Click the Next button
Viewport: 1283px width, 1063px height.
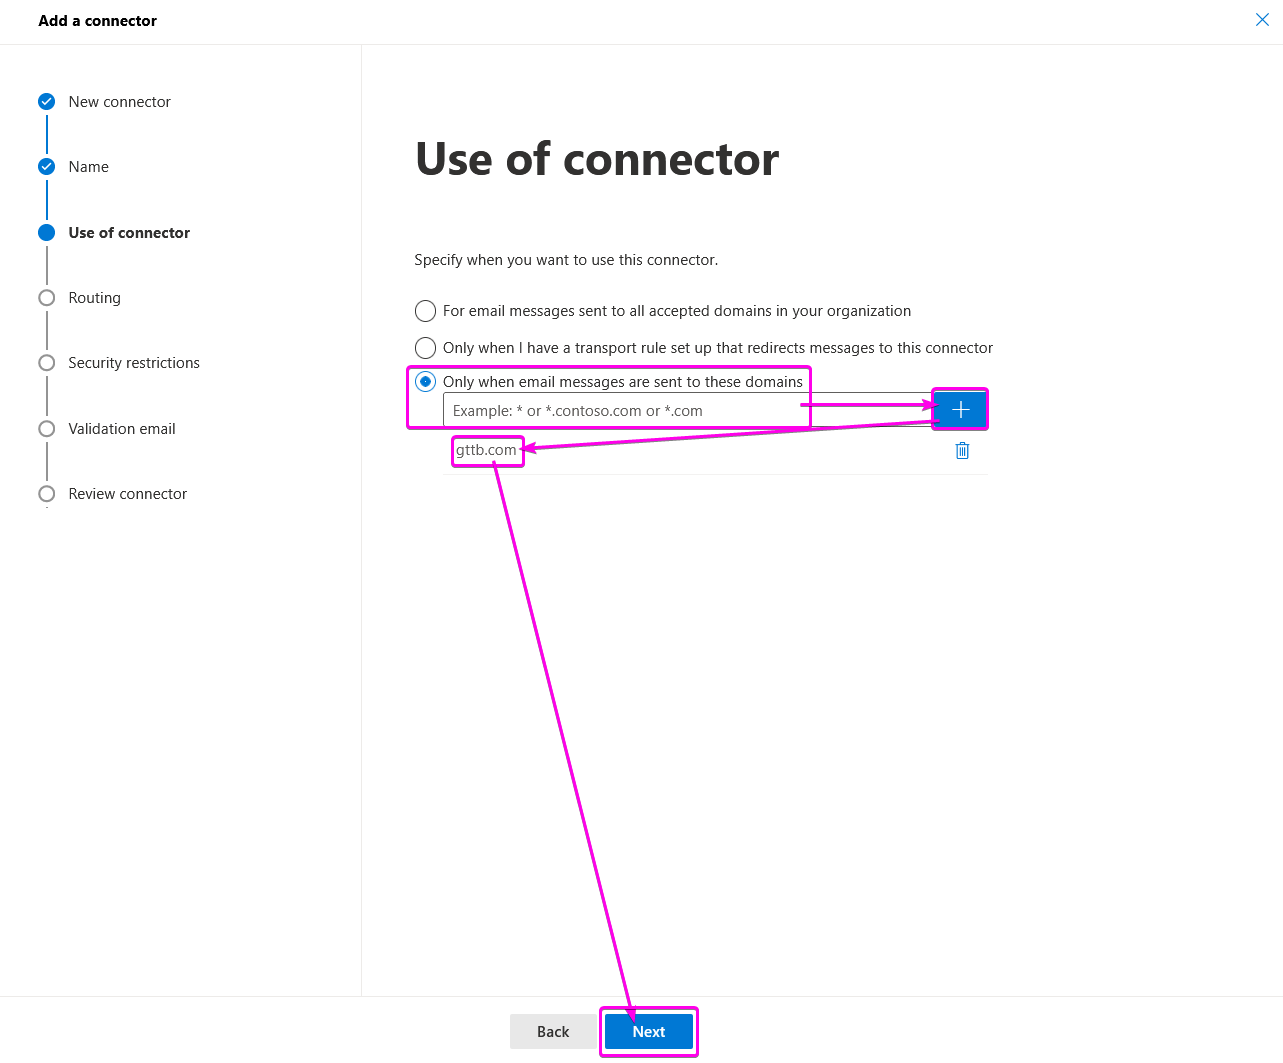[648, 1031]
